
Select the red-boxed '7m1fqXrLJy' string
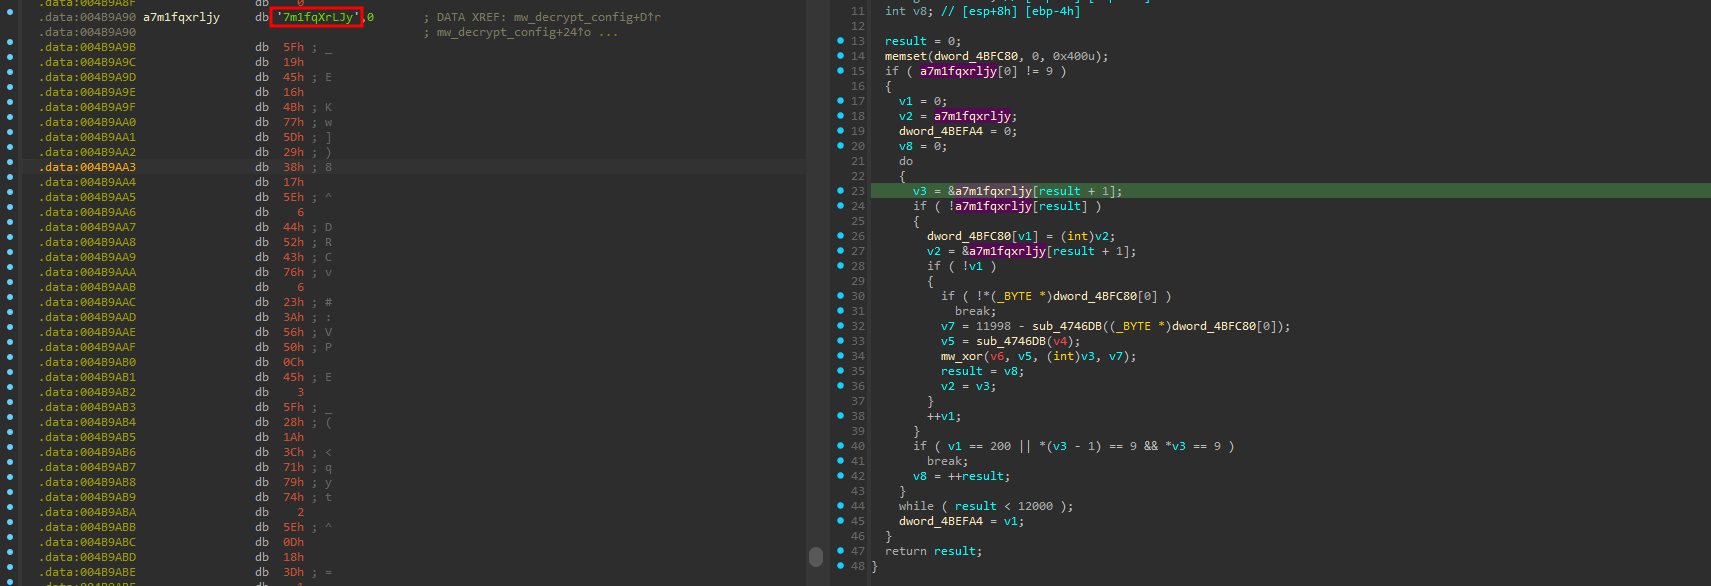[x=316, y=17]
